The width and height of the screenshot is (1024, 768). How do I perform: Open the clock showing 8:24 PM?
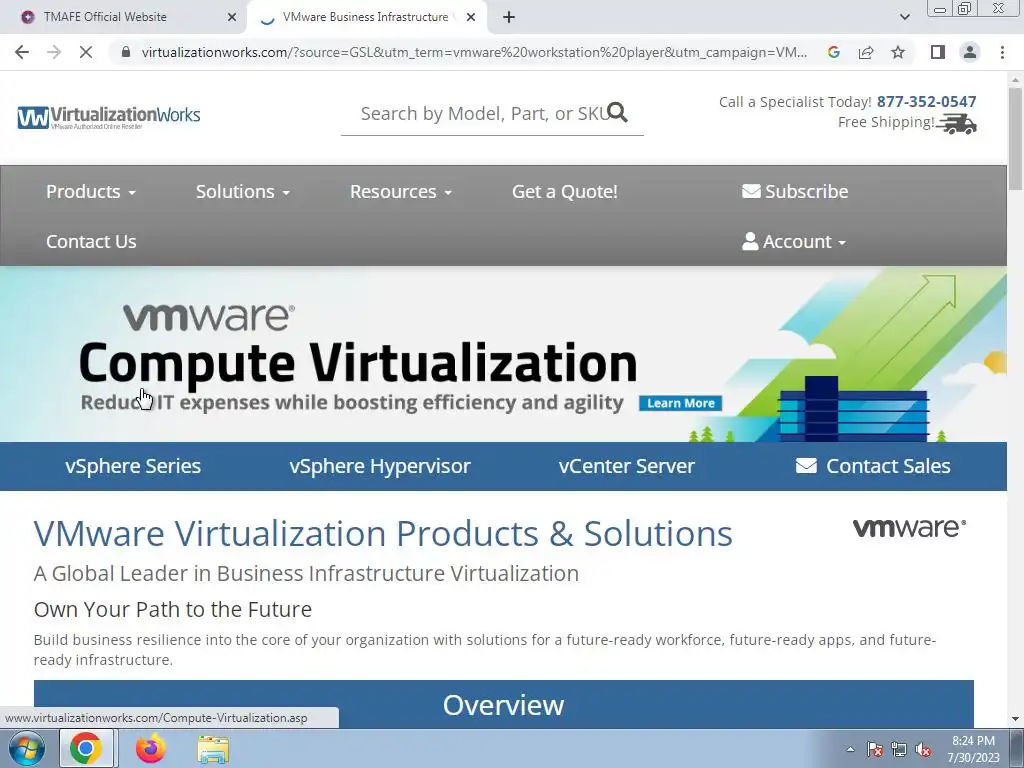[973, 748]
